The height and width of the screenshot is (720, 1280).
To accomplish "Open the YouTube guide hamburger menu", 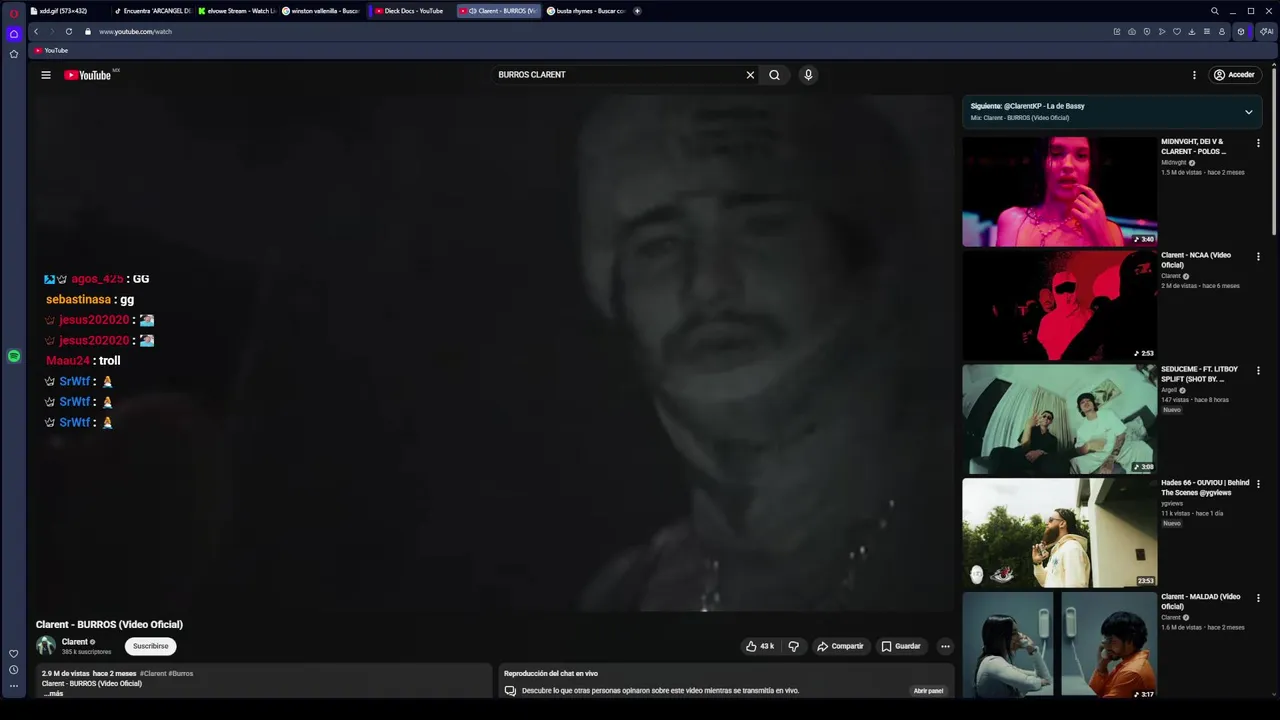I will (x=45, y=75).
